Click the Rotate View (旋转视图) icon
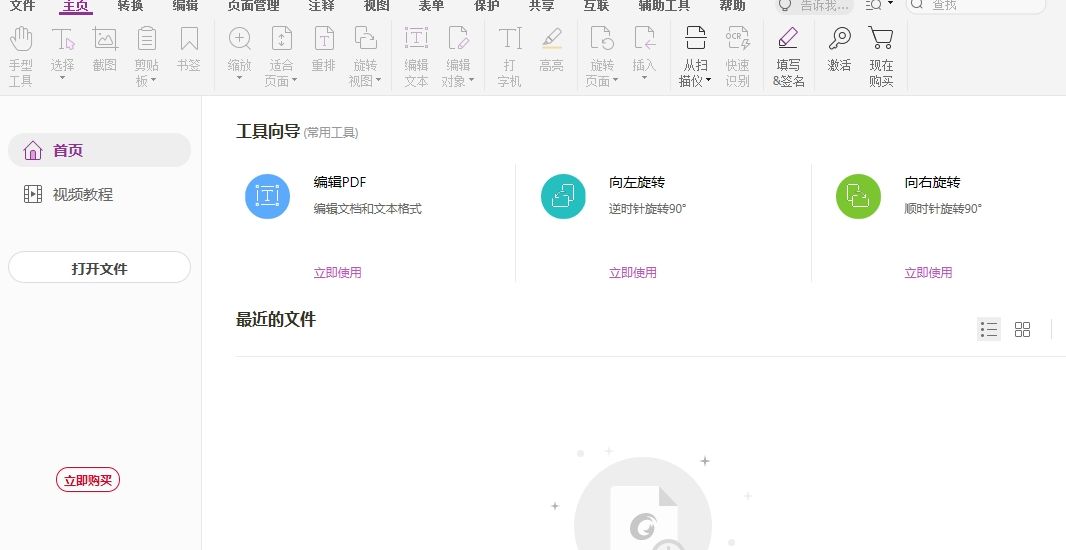 (366, 39)
